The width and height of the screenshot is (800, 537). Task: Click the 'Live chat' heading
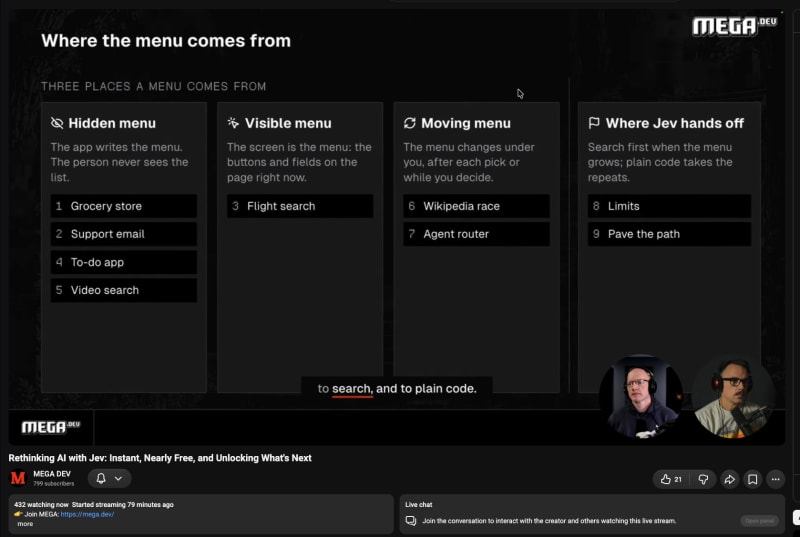coord(418,504)
